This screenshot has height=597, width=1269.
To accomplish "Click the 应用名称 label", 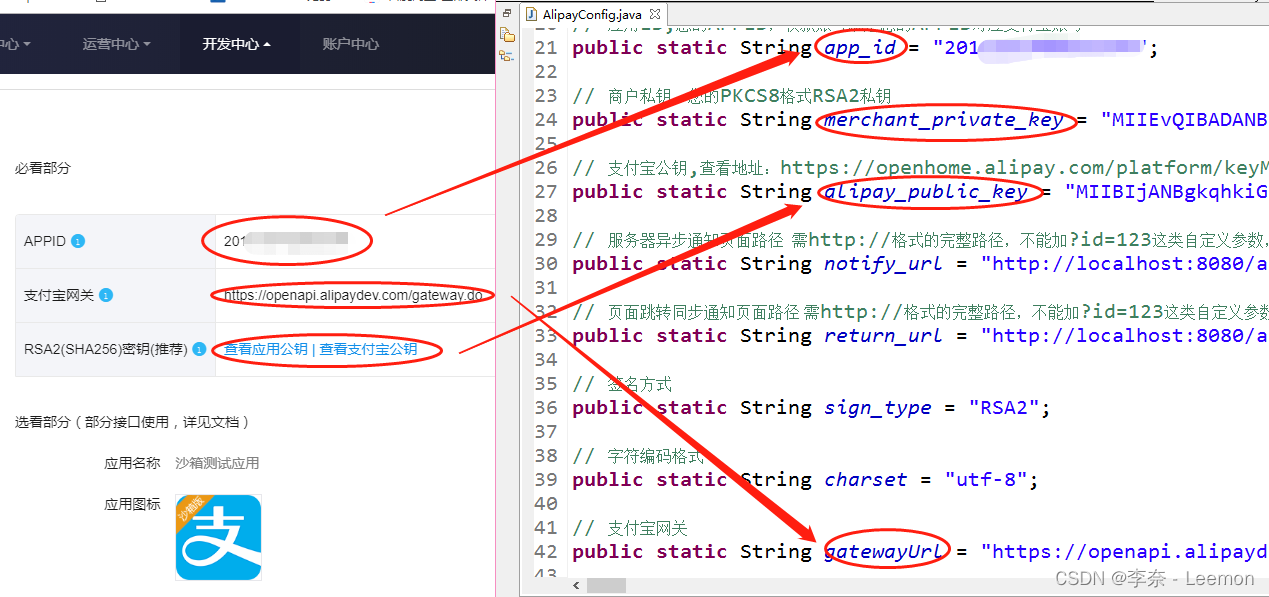I will coord(132,463).
